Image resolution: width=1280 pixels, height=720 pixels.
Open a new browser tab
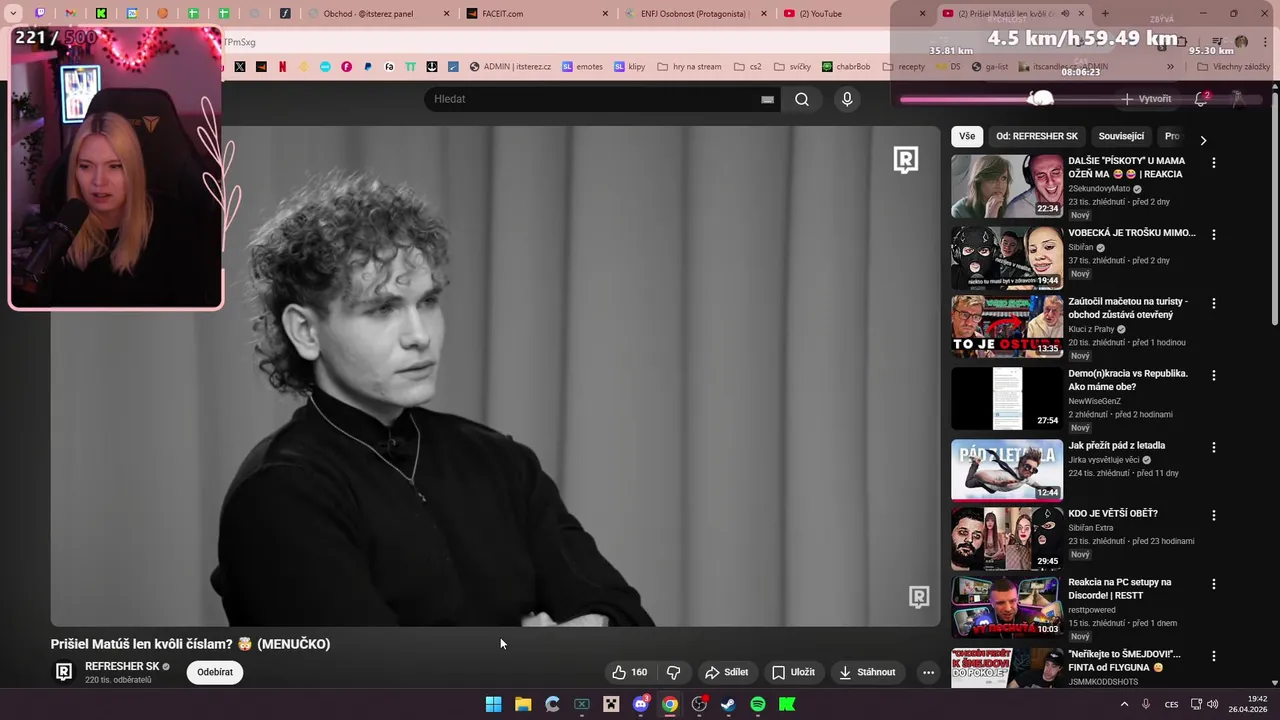coord(1105,14)
